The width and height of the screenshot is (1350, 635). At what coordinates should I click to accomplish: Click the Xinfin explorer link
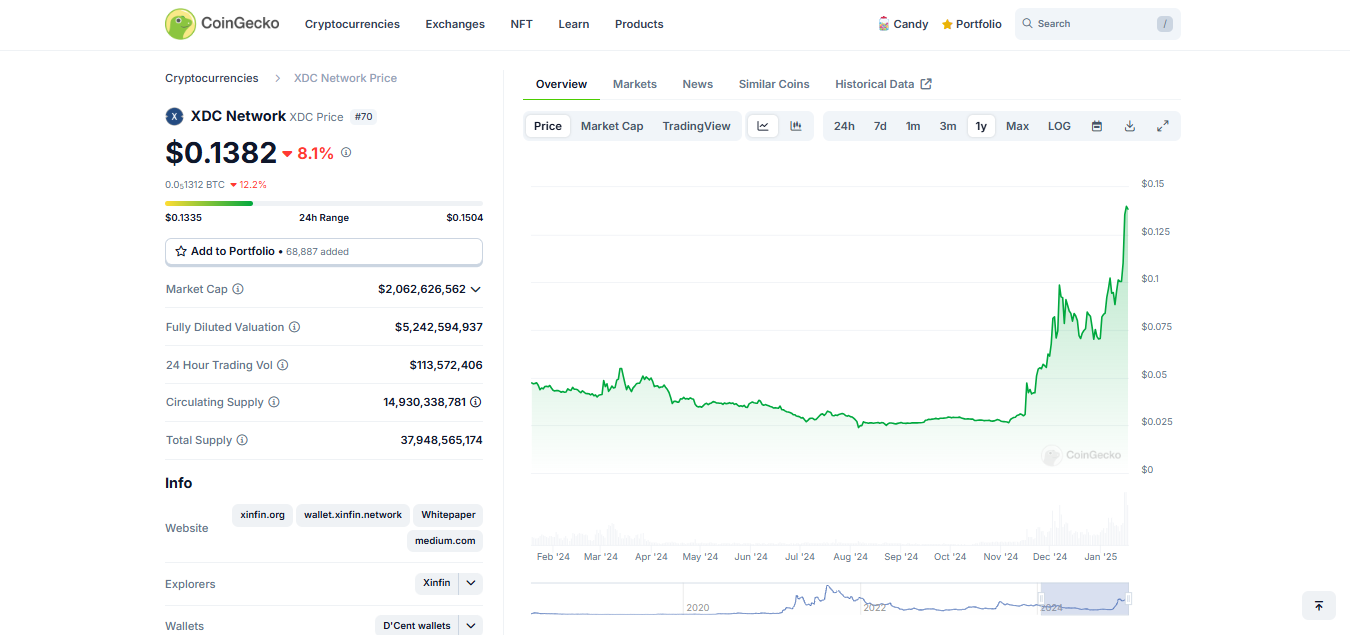click(x=437, y=583)
